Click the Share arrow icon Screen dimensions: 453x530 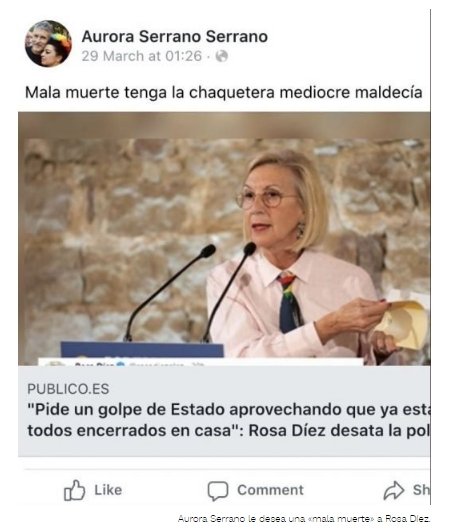pos(394,490)
